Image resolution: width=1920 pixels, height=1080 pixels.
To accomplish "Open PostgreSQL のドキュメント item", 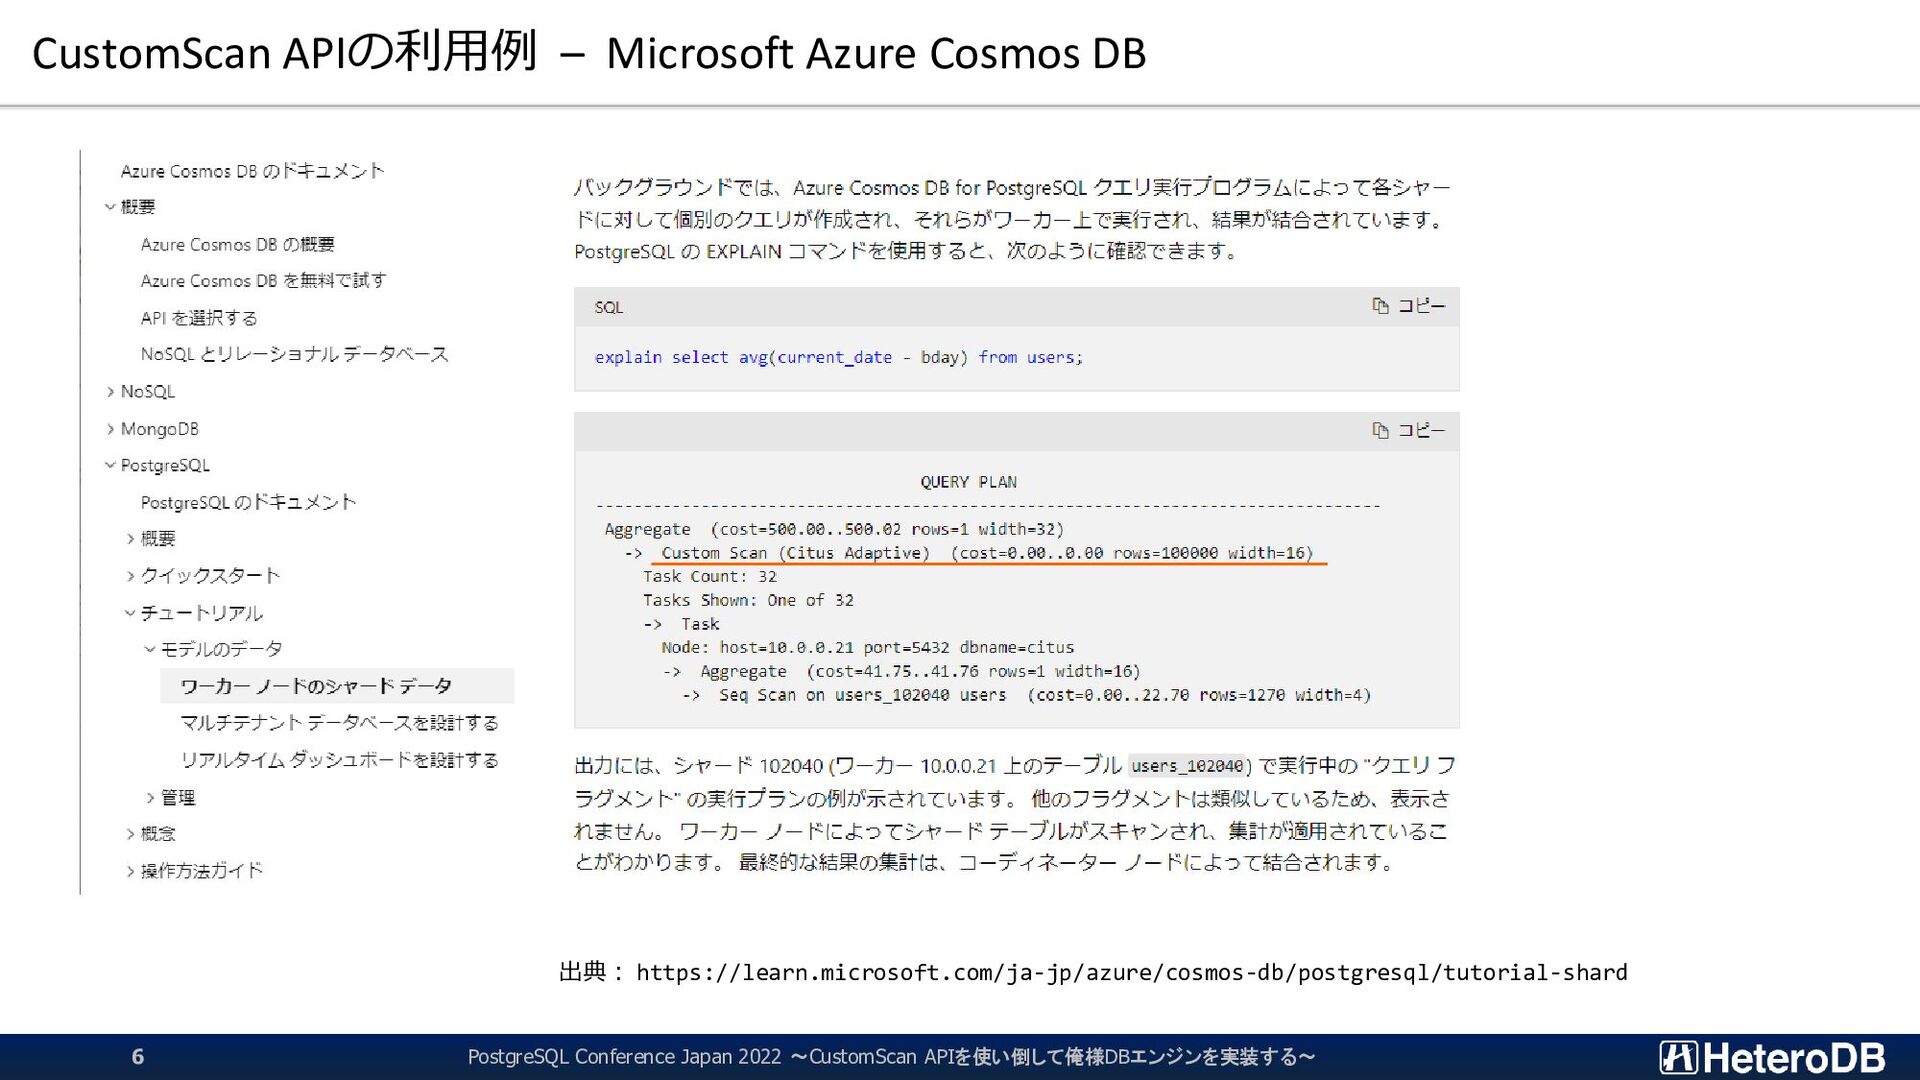I will 248,502.
